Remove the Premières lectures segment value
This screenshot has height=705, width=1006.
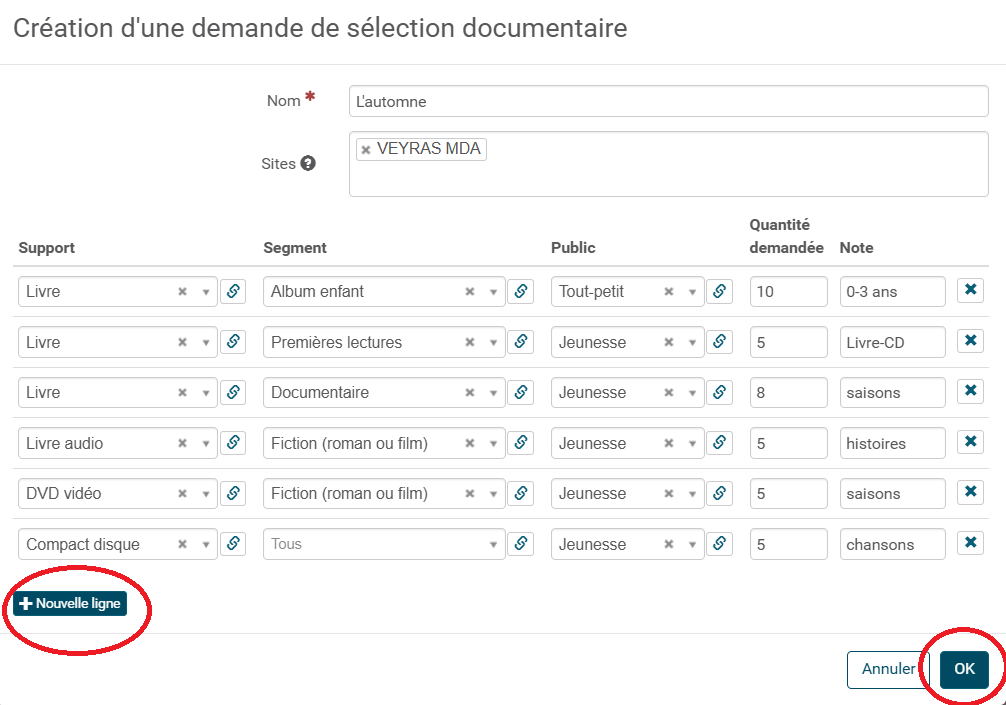coord(468,341)
